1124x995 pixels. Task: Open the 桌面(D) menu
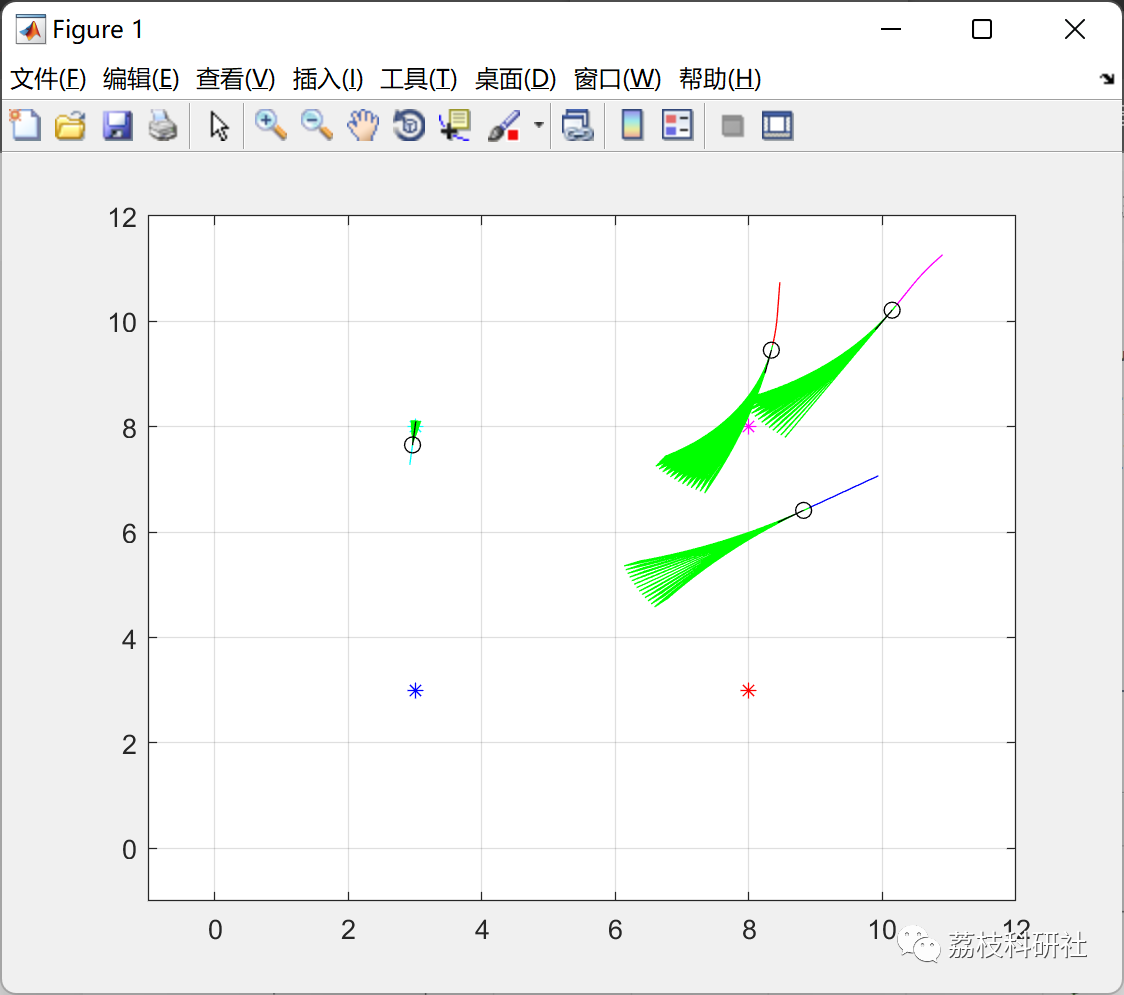515,79
